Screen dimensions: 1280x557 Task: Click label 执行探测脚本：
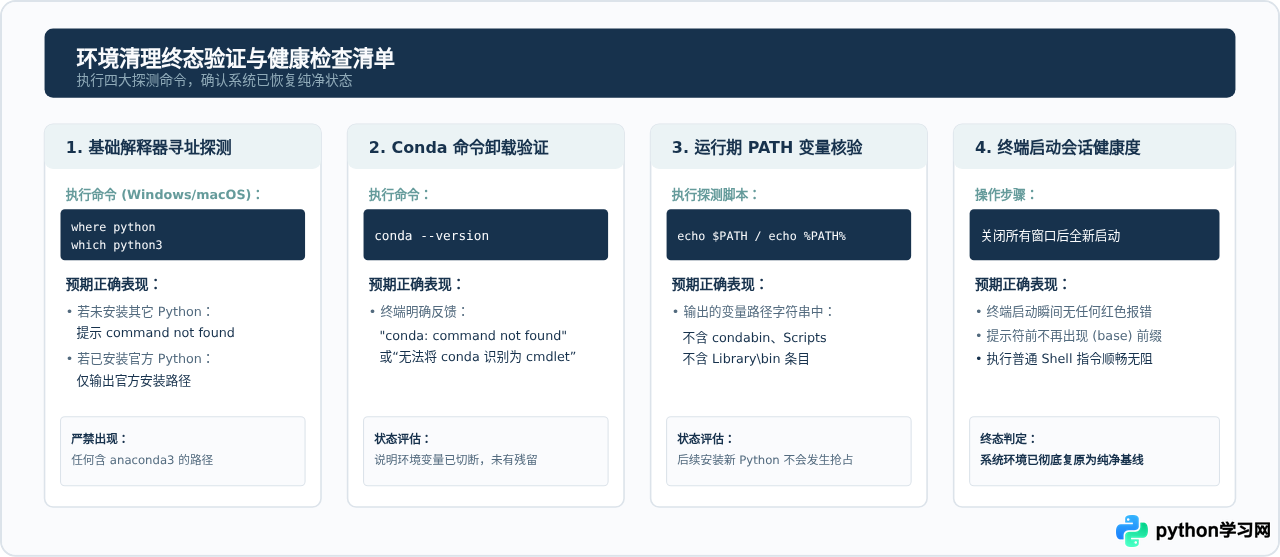tap(716, 194)
